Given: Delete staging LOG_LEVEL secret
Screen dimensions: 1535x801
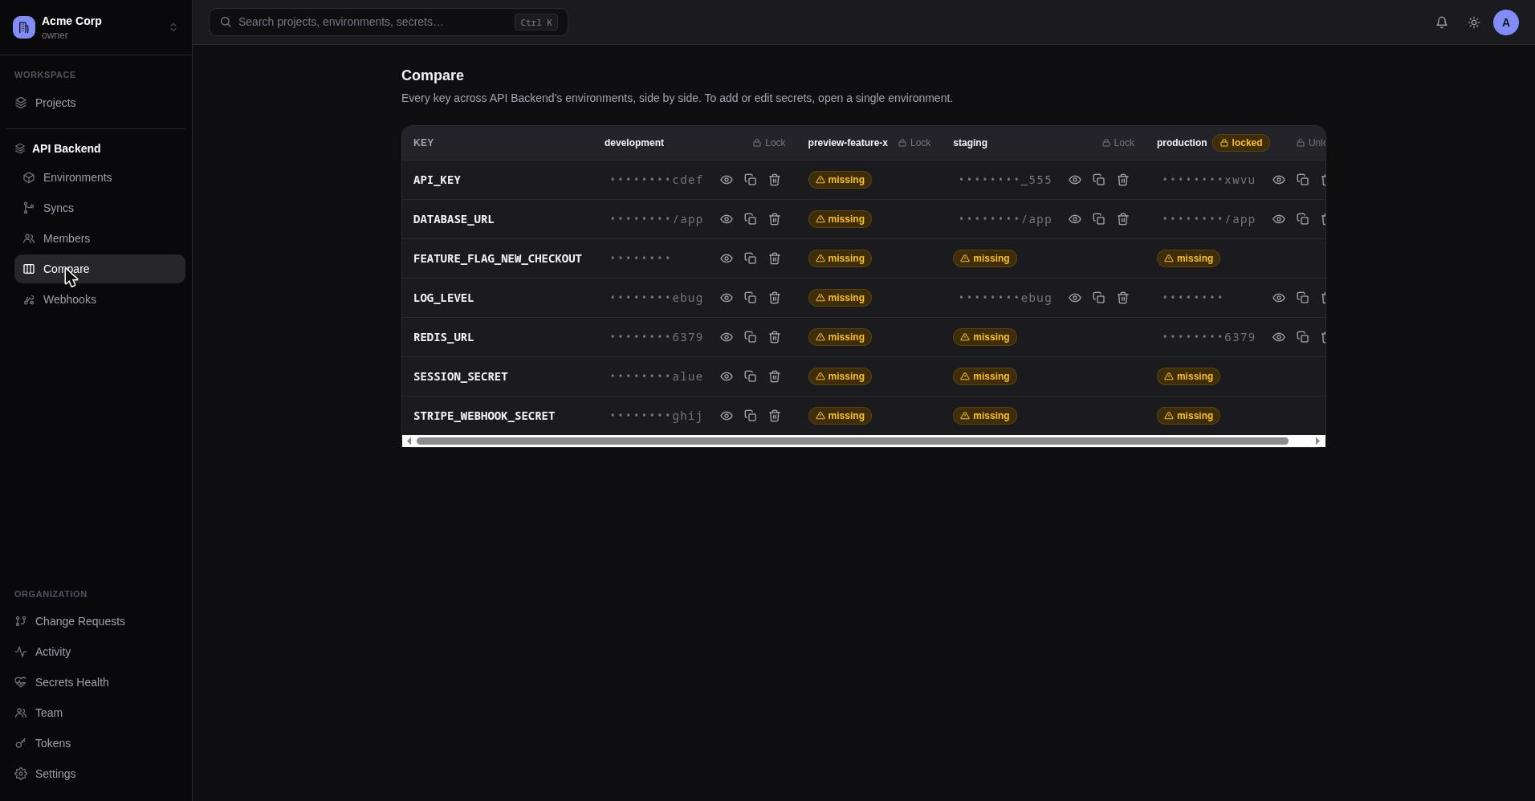Looking at the screenshot, I should pyautogui.click(x=1122, y=298).
